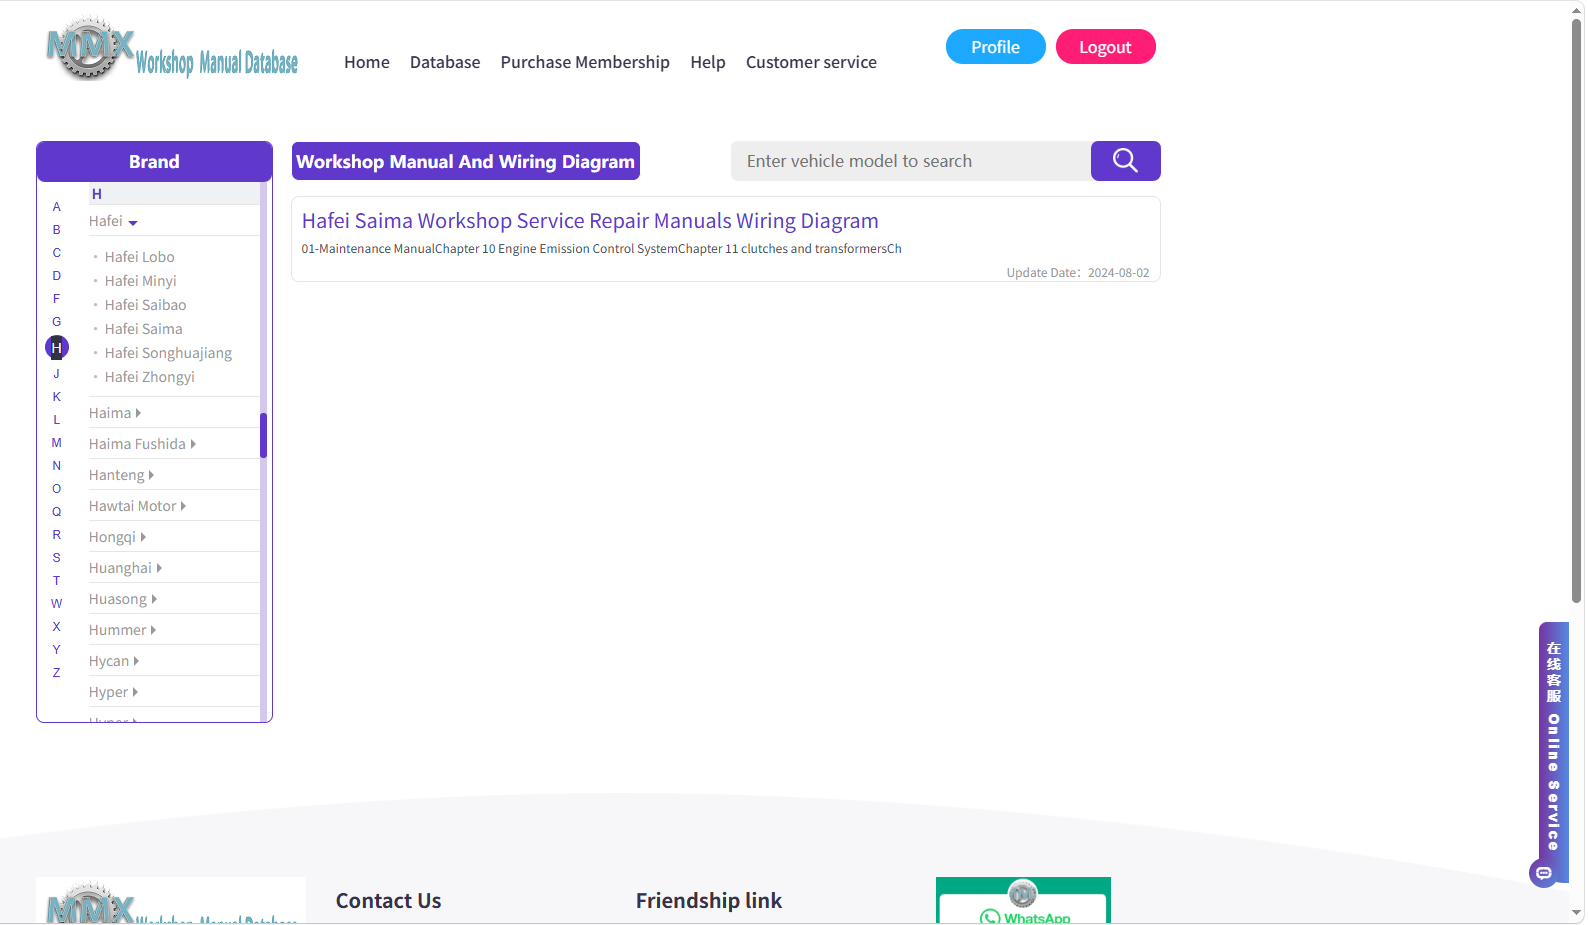Jump to brand letter D
Viewport: 1588px width, 925px height.
pos(57,276)
